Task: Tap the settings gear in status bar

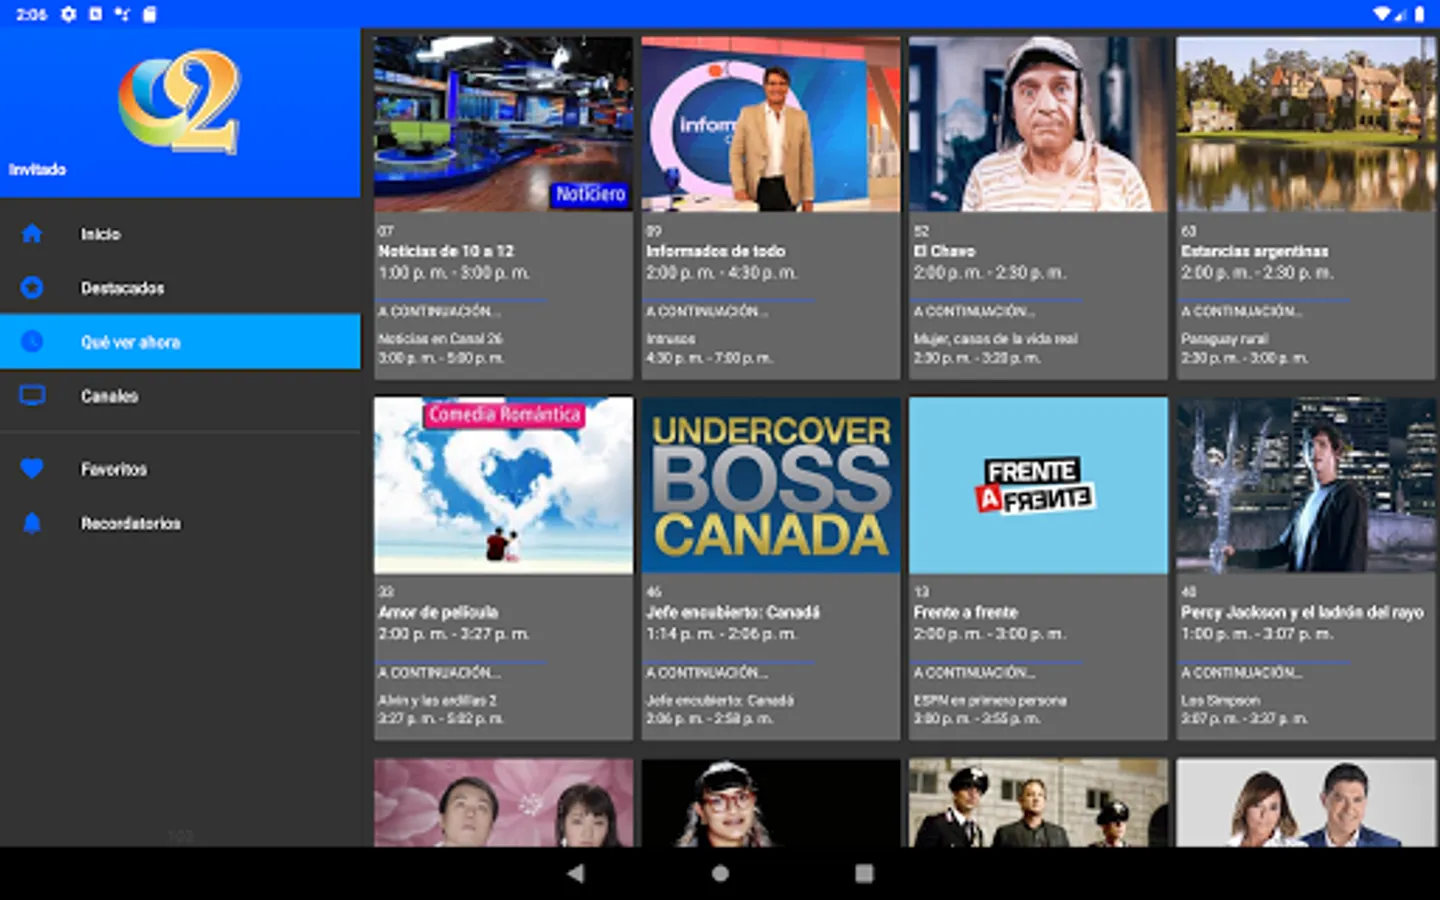Action: coord(68,14)
